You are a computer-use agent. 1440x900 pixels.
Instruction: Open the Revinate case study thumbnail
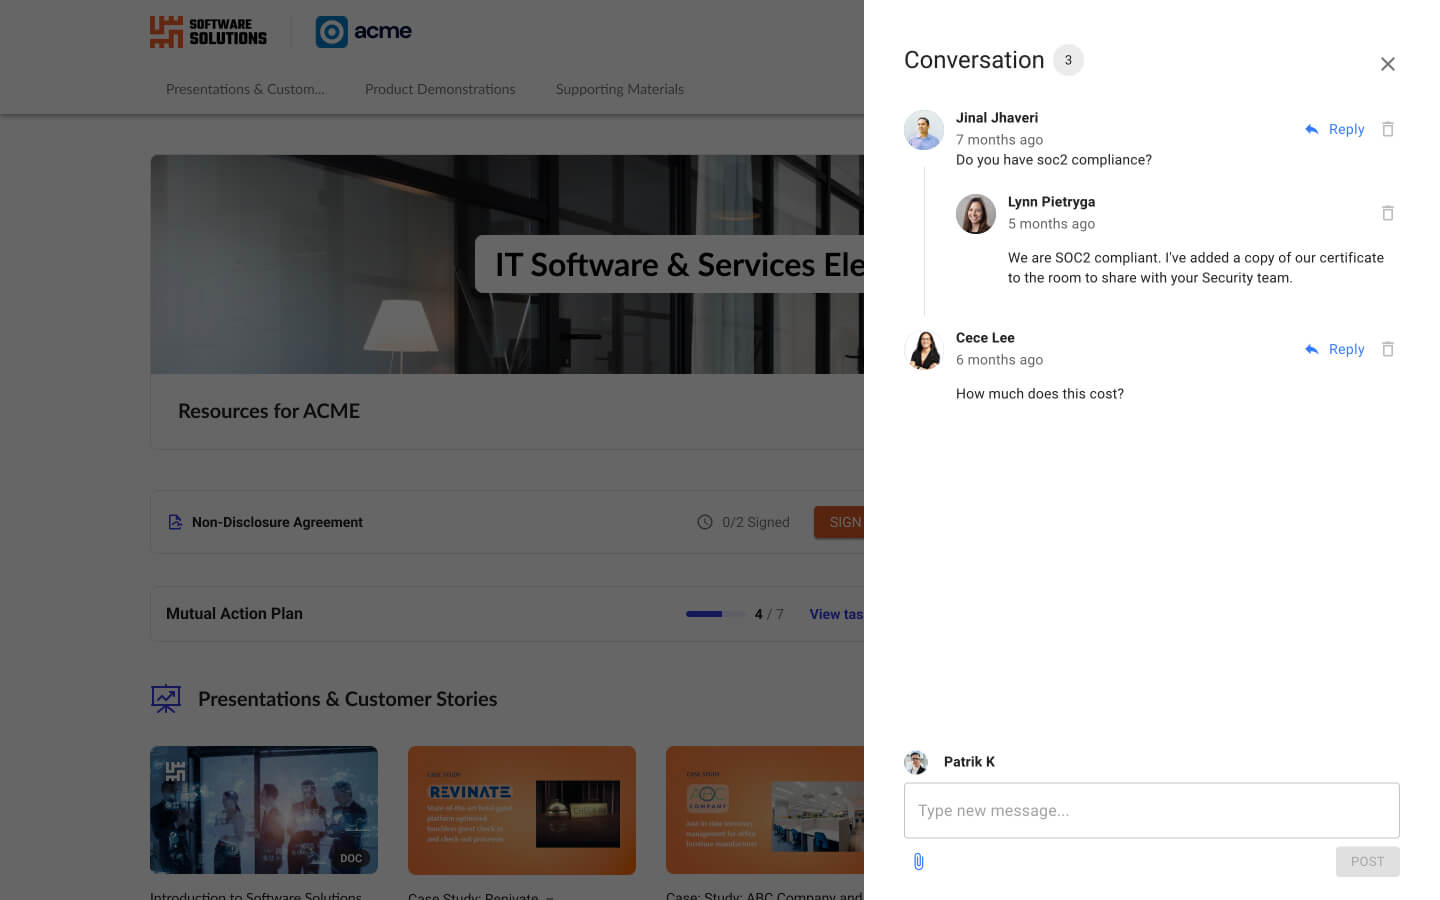tap(521, 810)
